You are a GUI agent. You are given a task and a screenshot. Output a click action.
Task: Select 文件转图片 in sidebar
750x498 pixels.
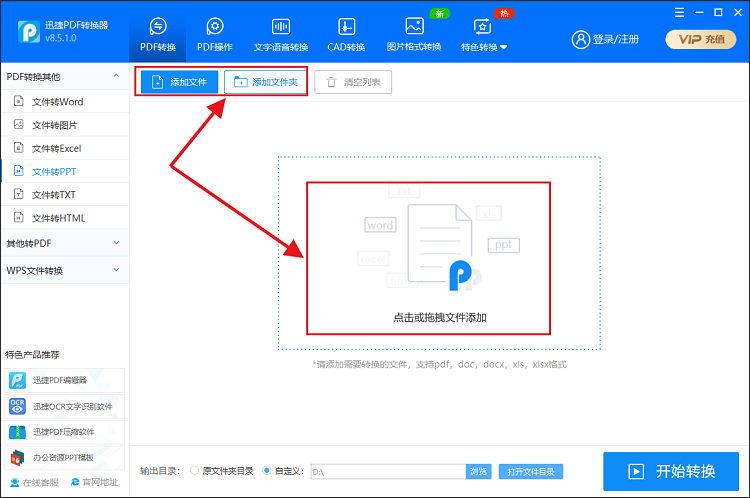[x=65, y=125]
